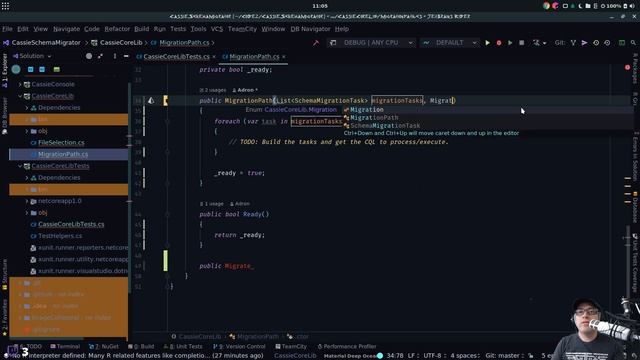Open the NuGet tool window
The image size is (640, 360).
(x=104, y=347)
